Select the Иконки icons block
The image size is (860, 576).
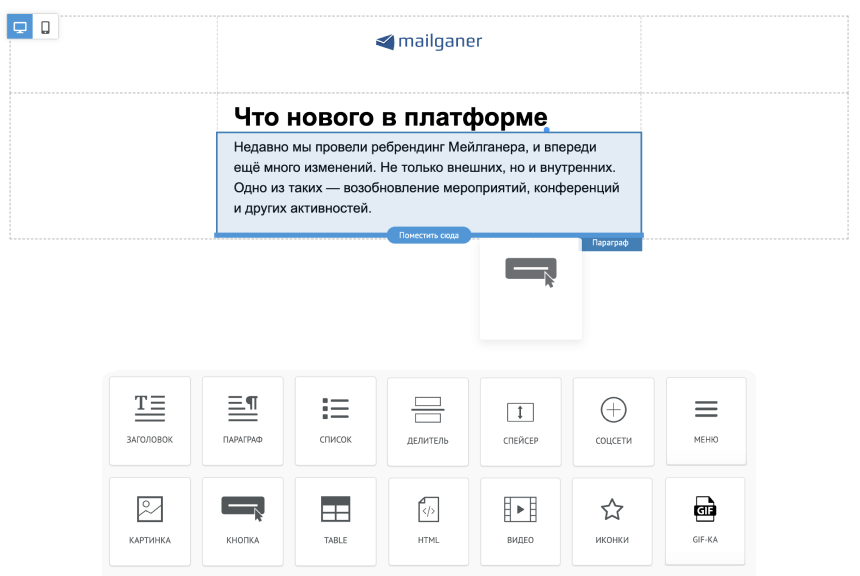tap(612, 521)
